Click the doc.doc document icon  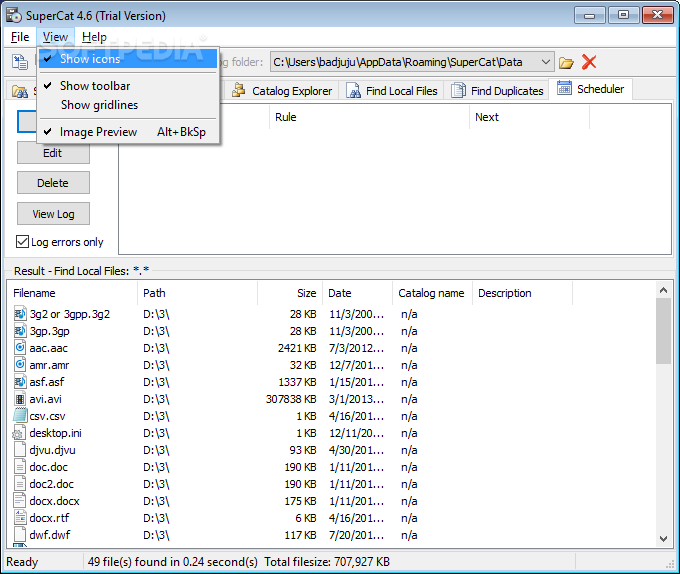point(20,466)
